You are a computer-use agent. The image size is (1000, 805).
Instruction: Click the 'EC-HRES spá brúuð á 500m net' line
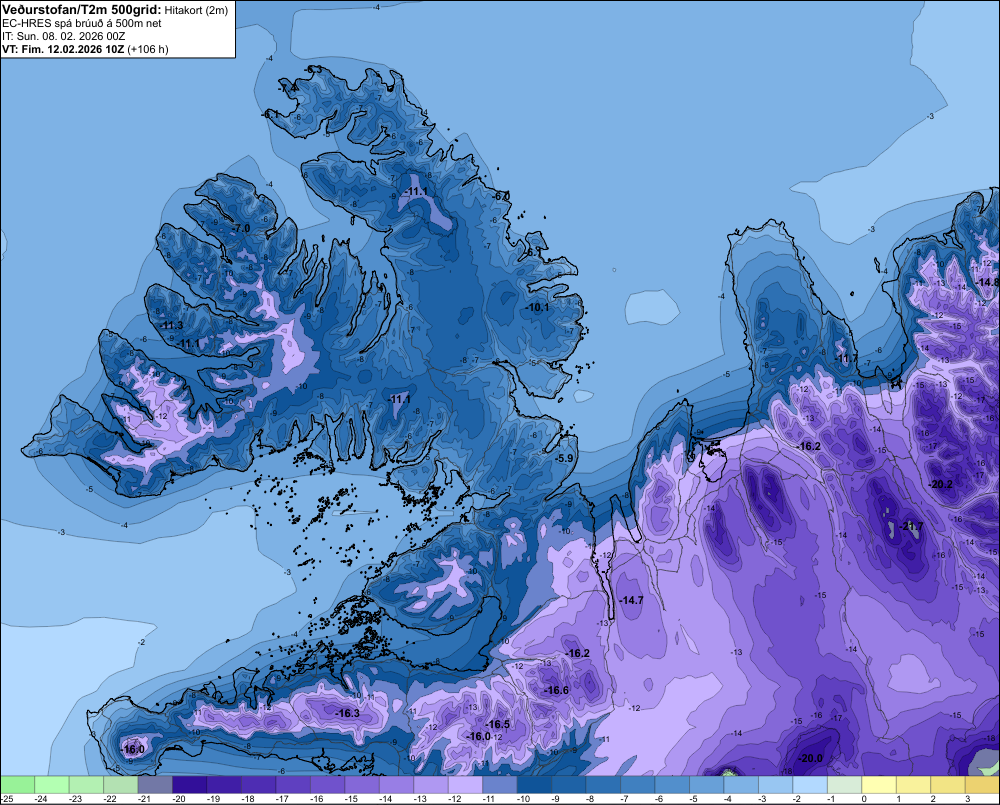coord(82,24)
